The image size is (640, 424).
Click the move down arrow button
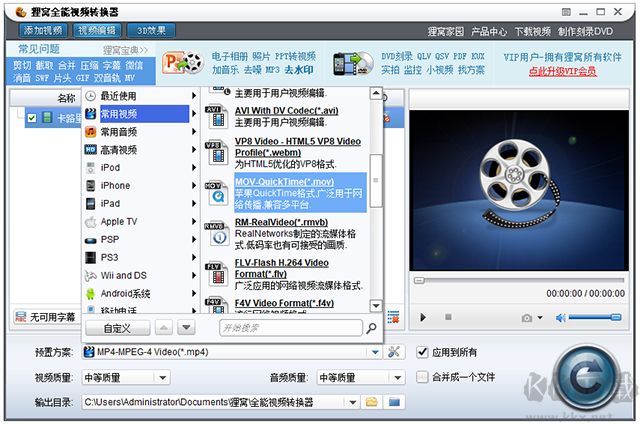point(187,327)
